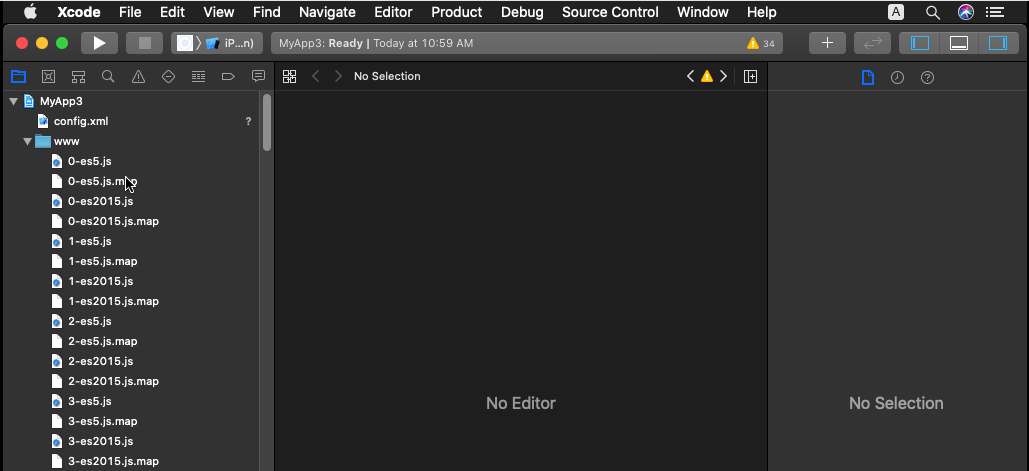Click the navigator vertical scrollbar

[267, 123]
